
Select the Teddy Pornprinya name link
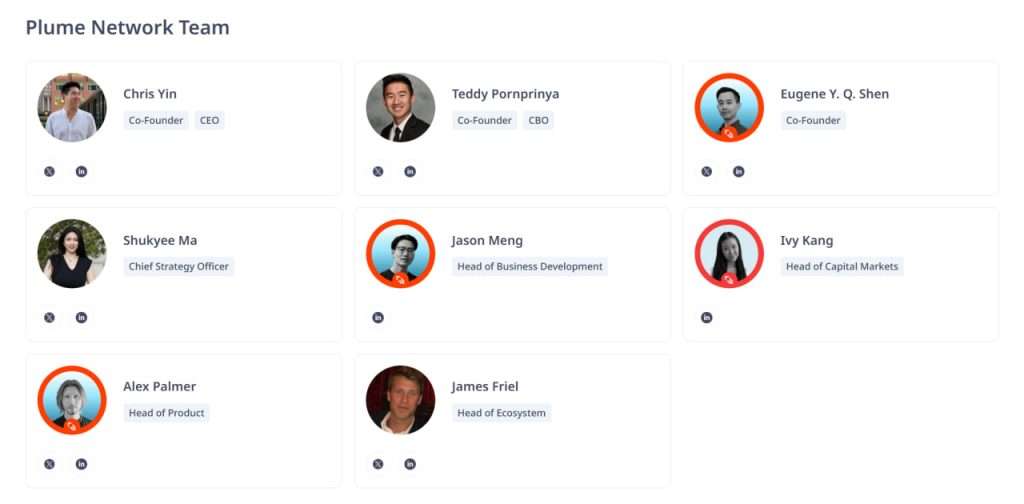click(x=505, y=94)
